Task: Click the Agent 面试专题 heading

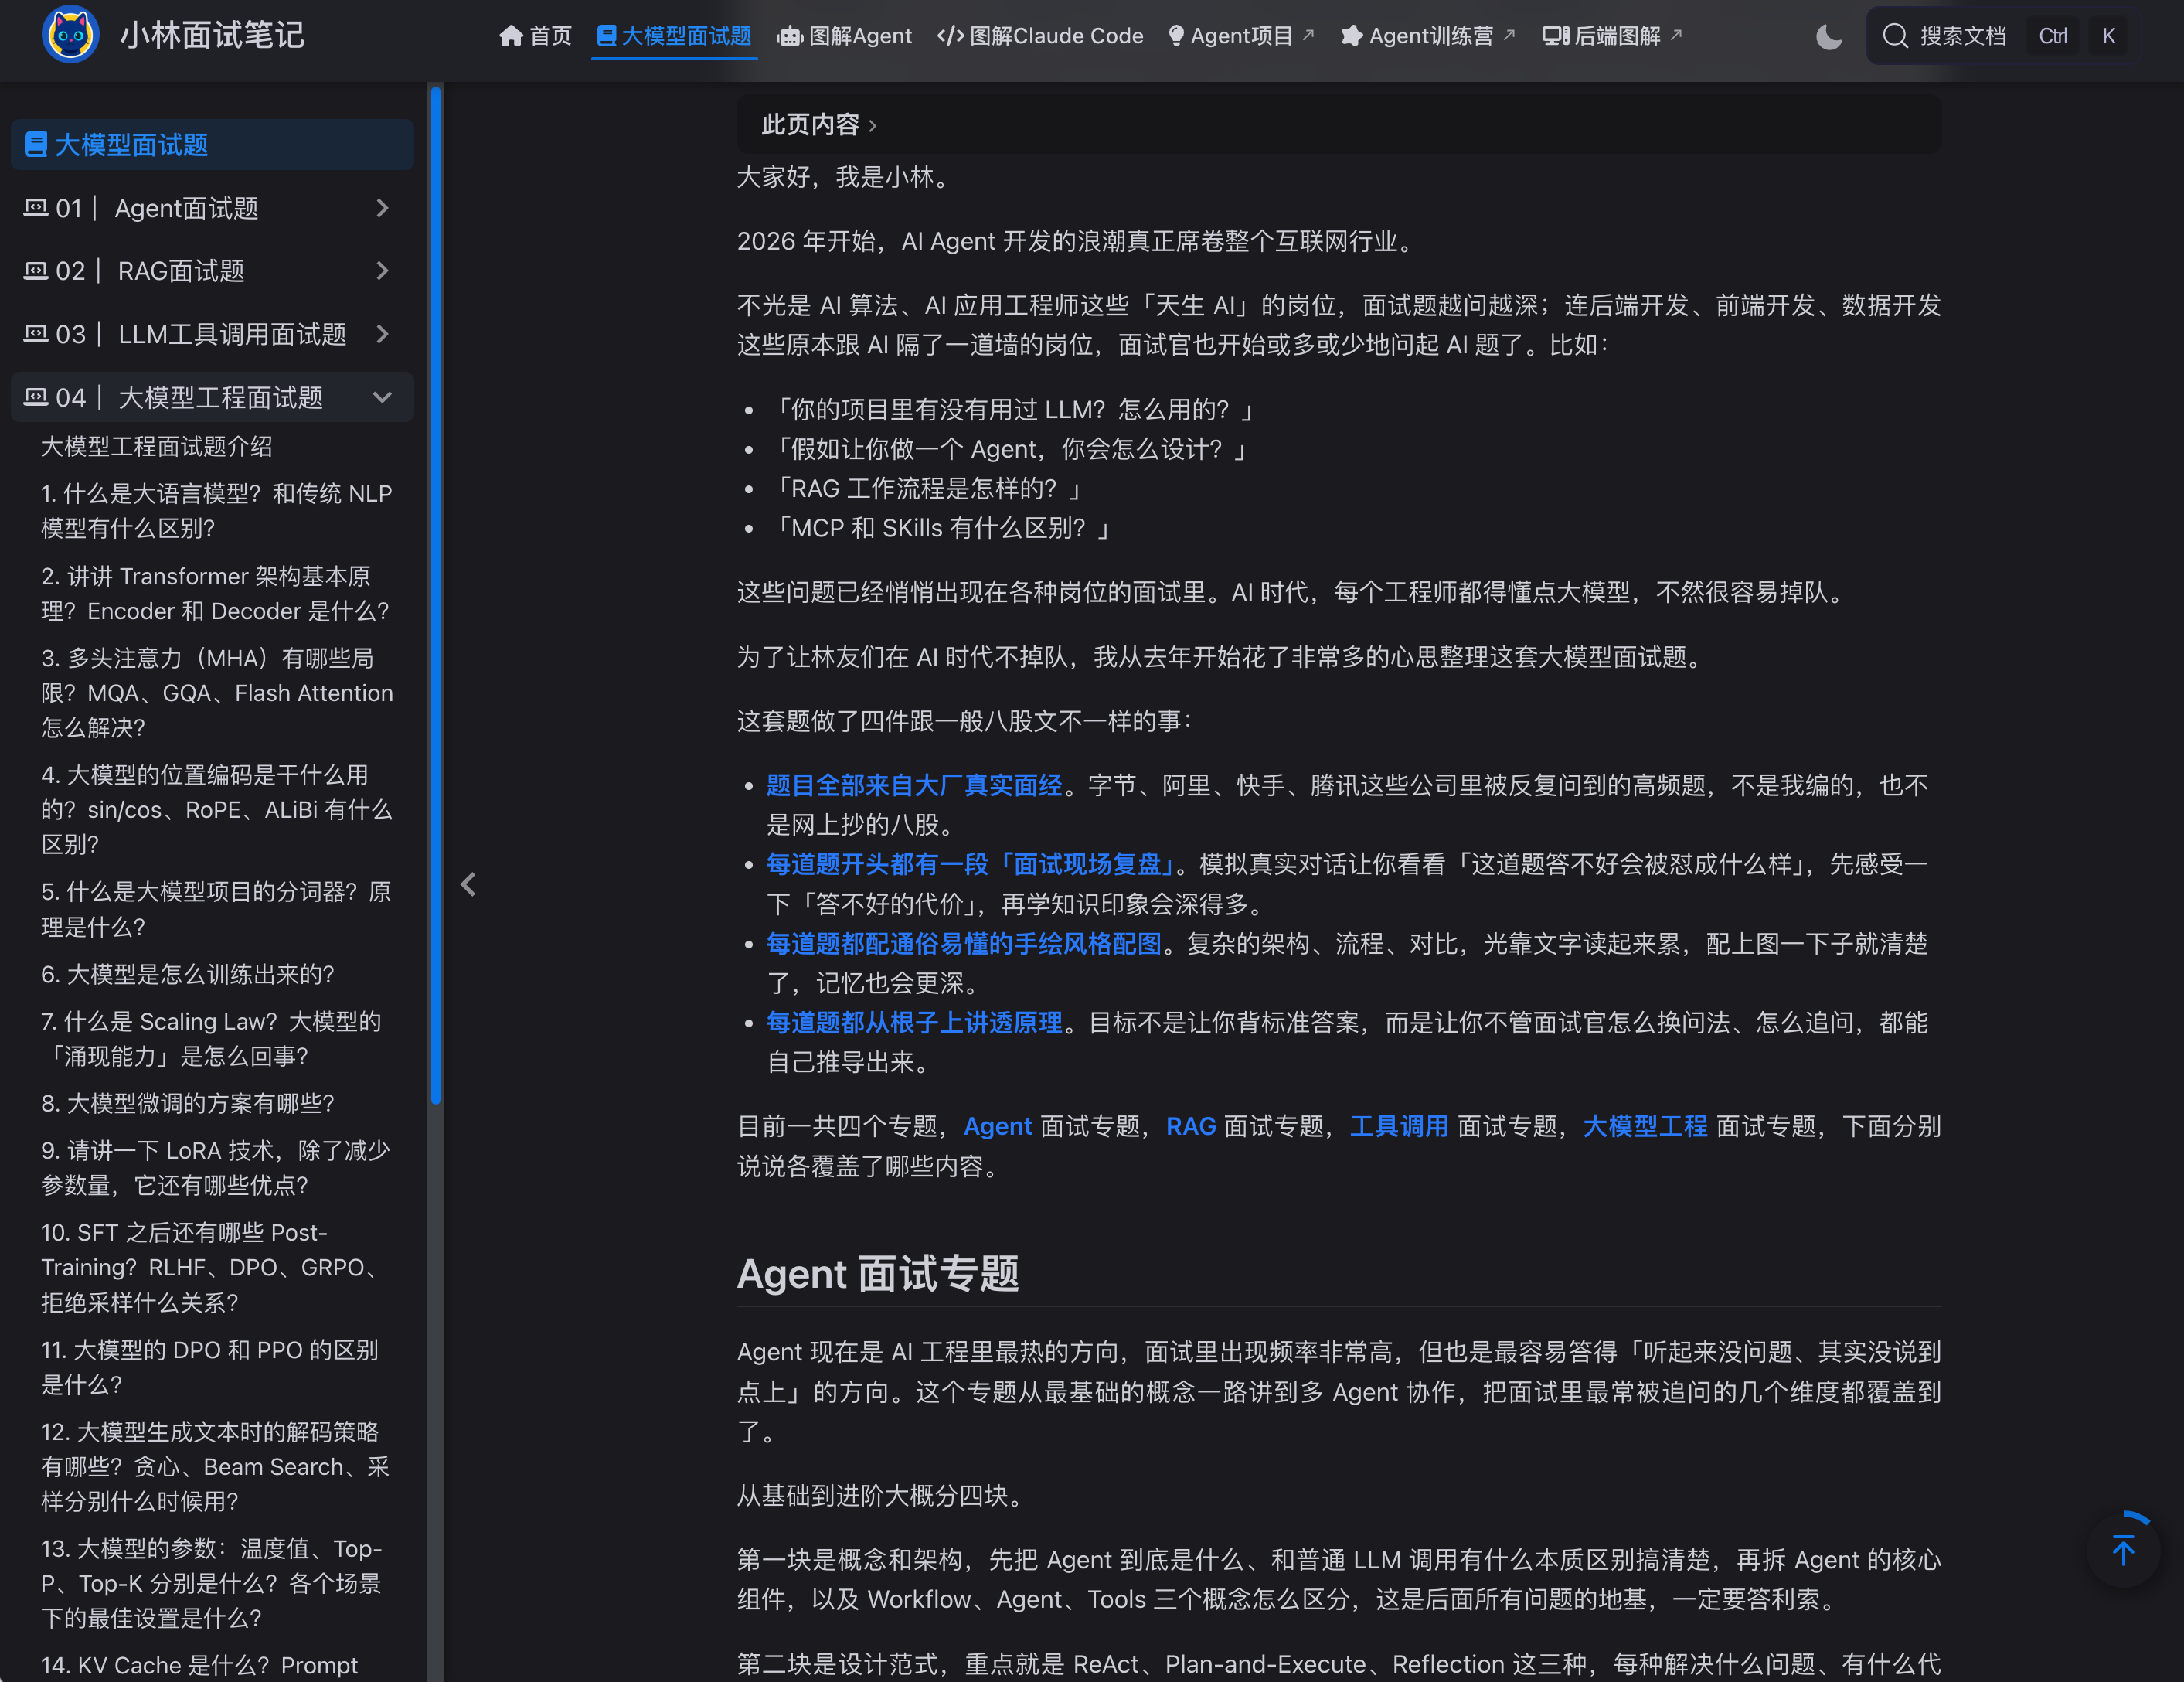Action: pos(878,1274)
